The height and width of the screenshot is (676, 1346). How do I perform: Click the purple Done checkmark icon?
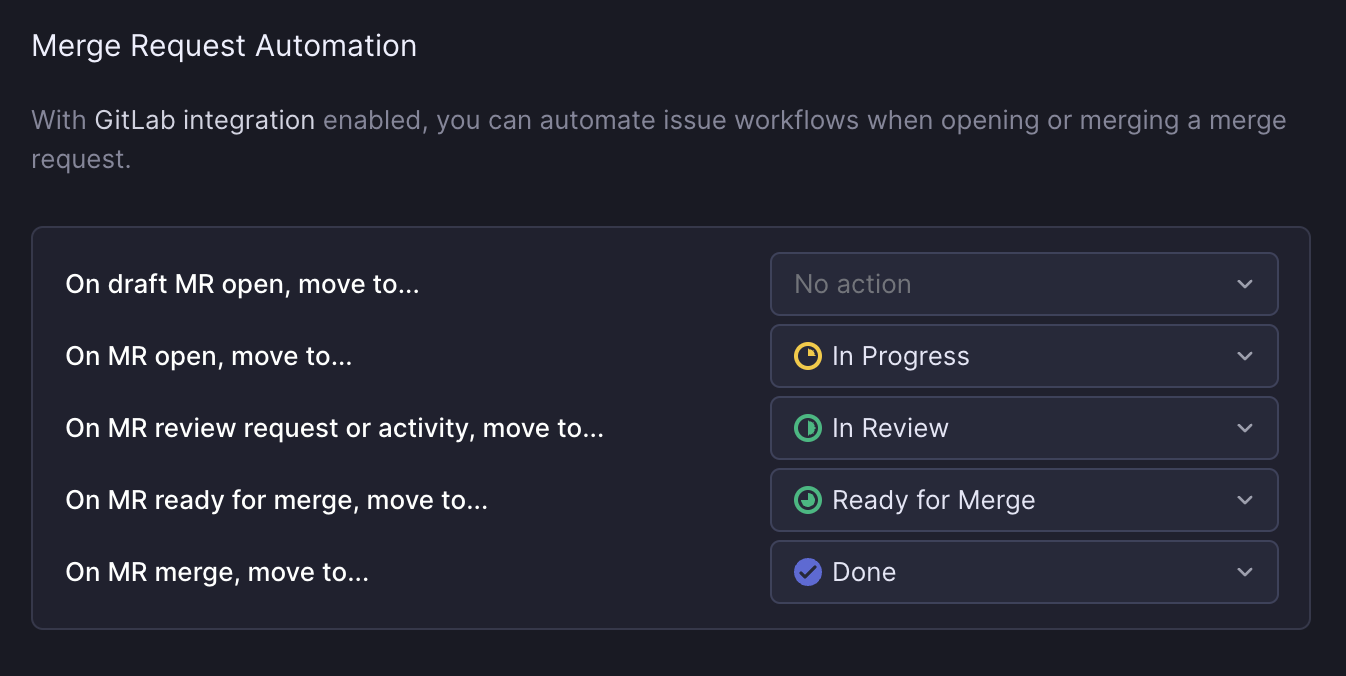click(808, 572)
